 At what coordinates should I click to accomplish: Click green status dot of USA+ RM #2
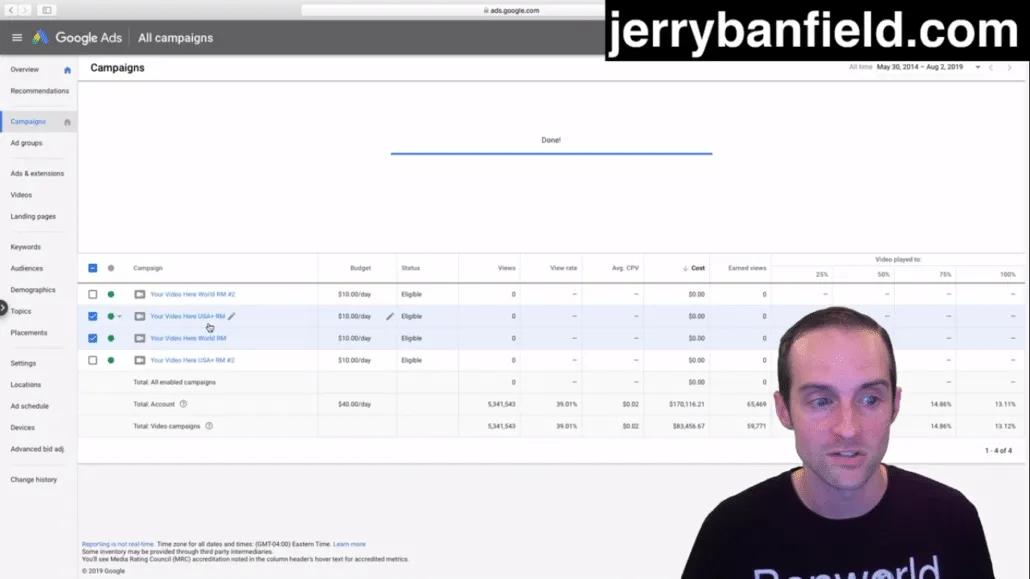pyautogui.click(x=111, y=360)
